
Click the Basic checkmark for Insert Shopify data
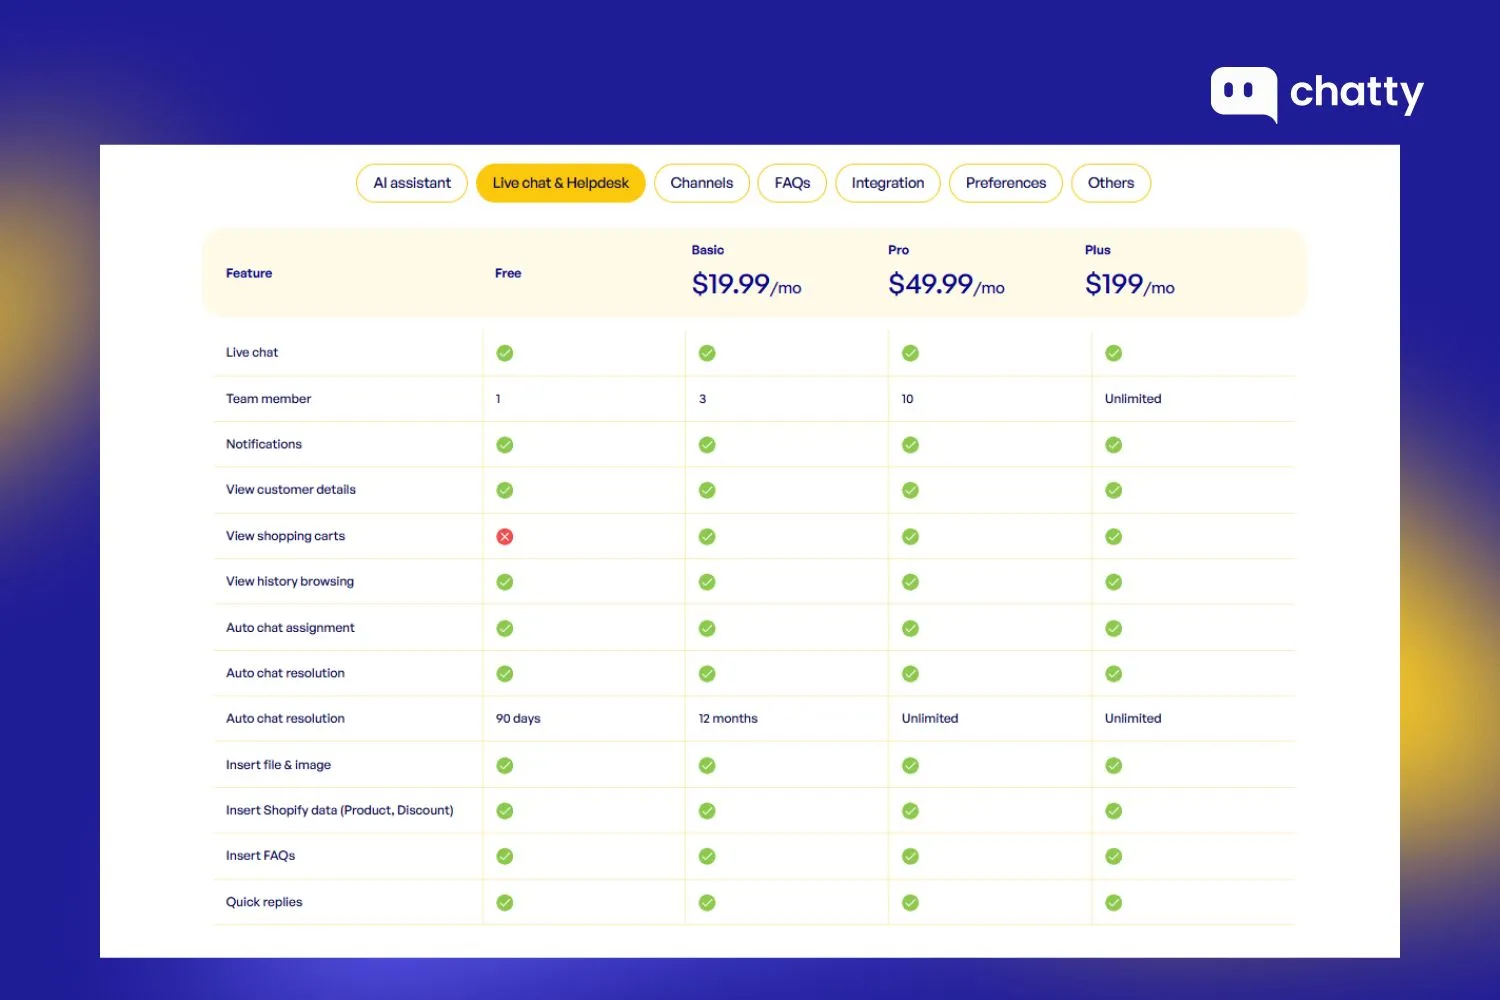pyautogui.click(x=707, y=811)
